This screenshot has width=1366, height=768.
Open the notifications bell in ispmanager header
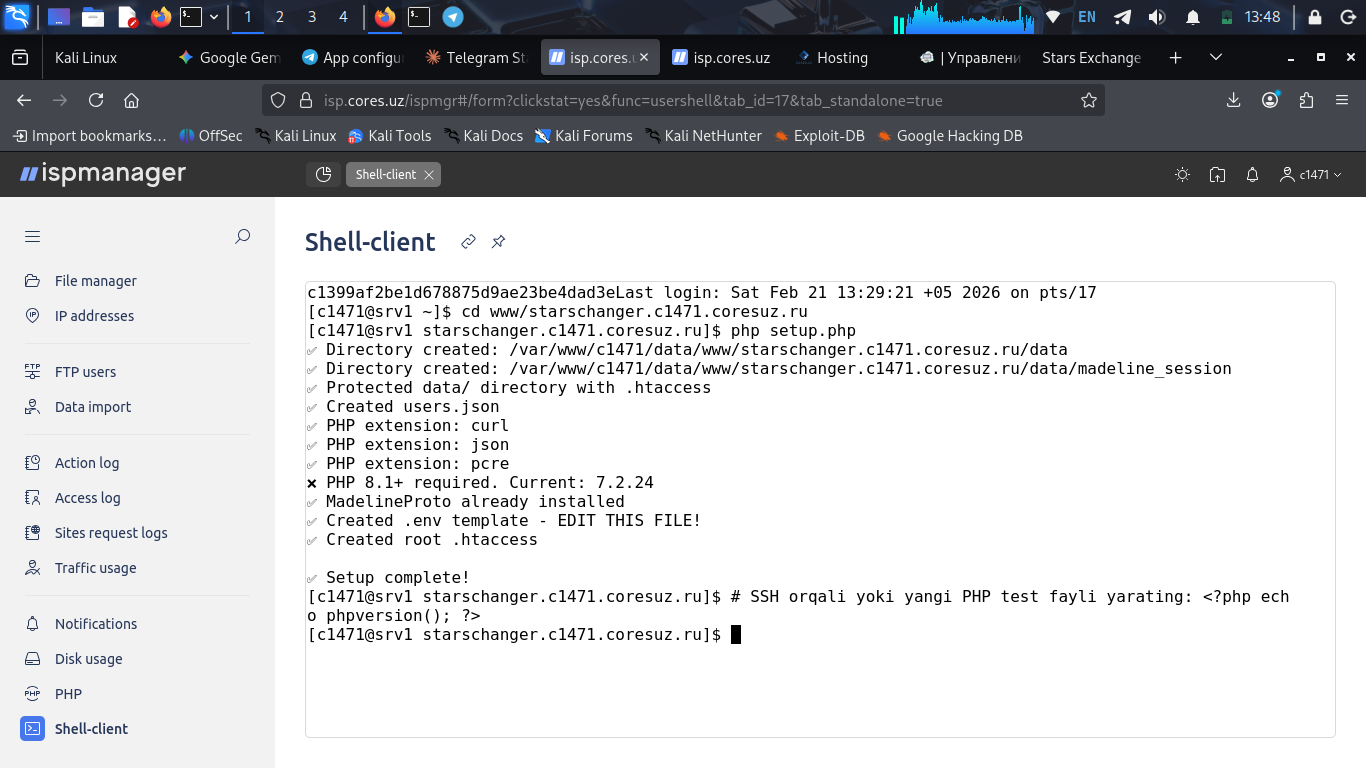(1252, 175)
